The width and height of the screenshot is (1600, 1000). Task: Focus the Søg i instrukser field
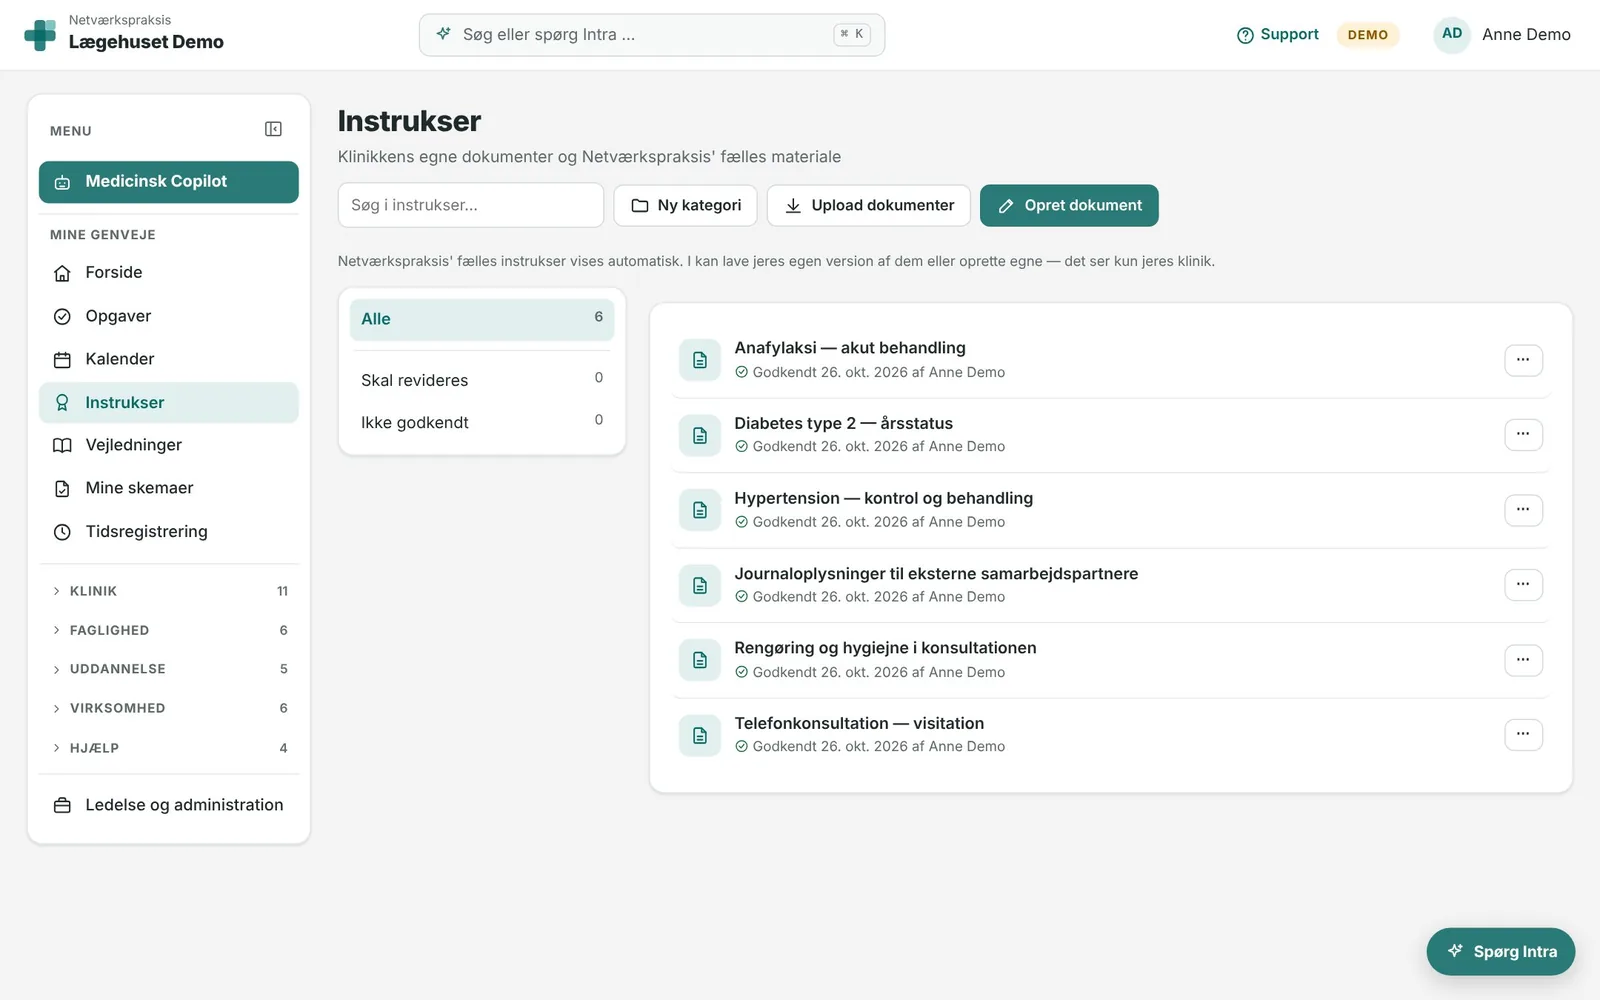(x=471, y=205)
